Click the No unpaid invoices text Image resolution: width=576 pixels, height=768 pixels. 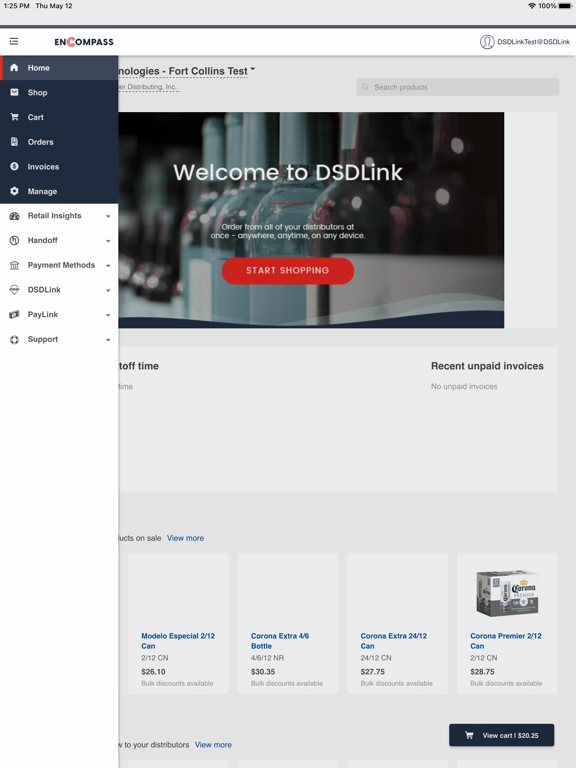pos(464,386)
